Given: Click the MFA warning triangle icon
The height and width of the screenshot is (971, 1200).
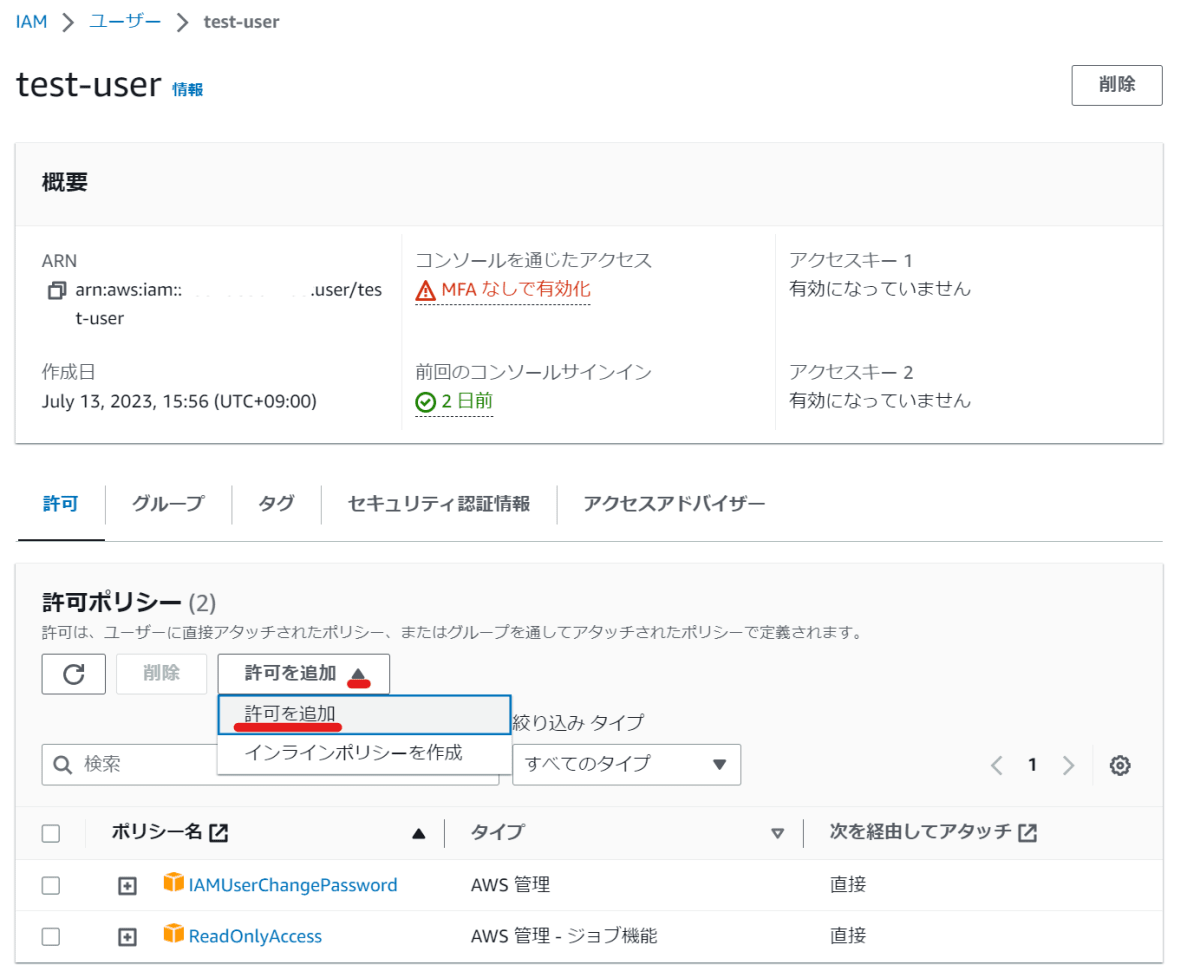Looking at the screenshot, I should point(426,290).
